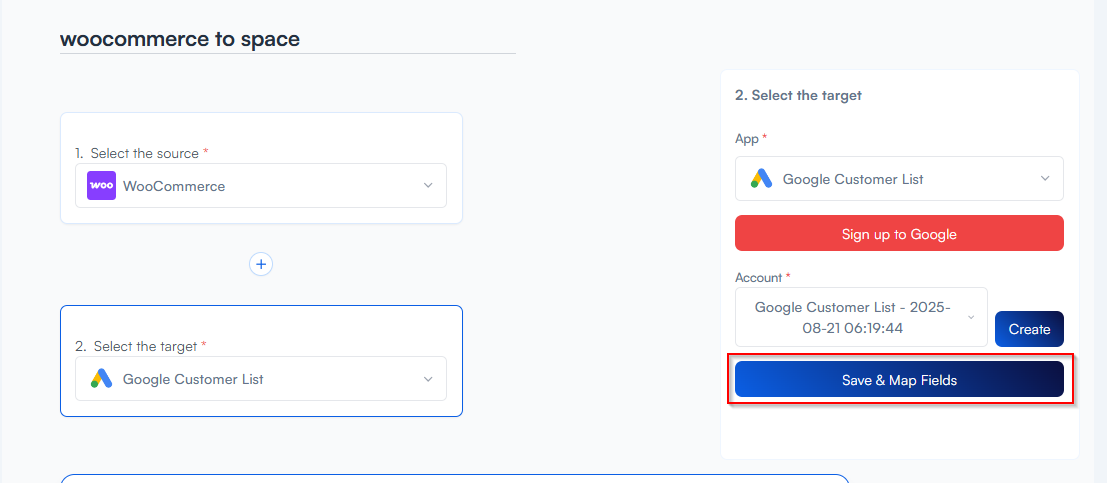Click the Create button beside Account

tap(1029, 329)
